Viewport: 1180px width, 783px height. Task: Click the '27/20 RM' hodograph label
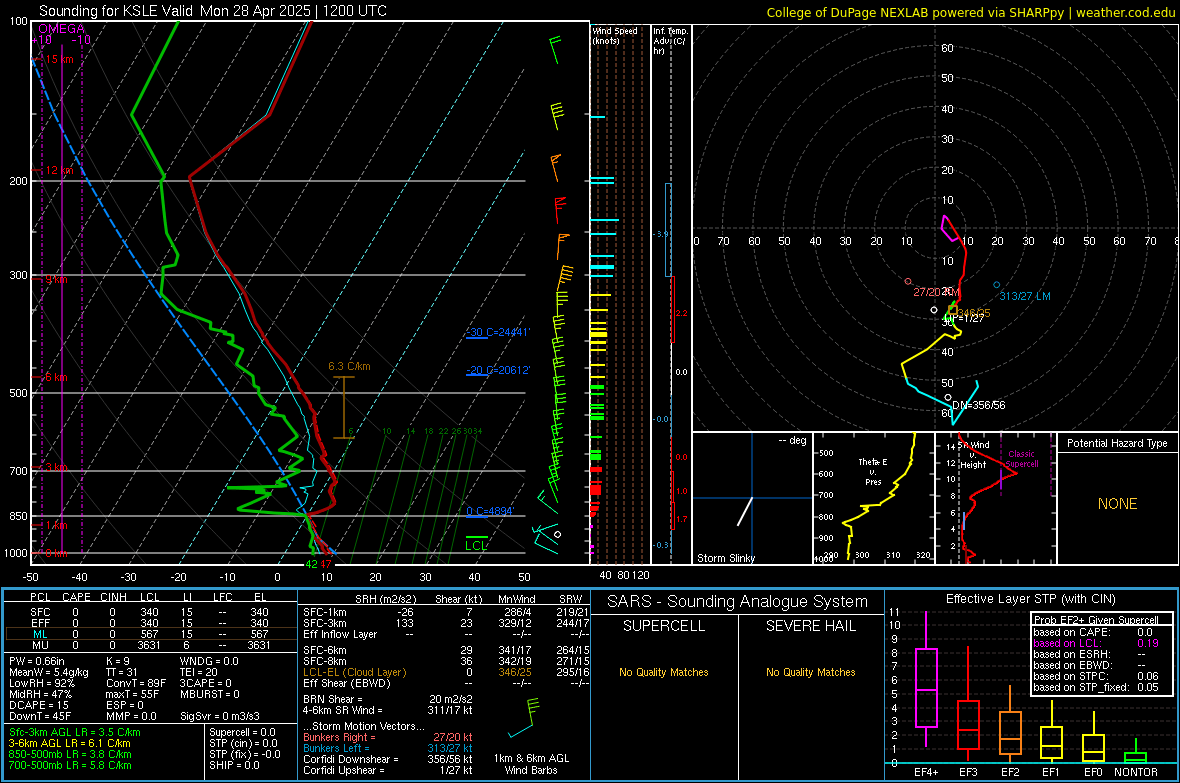(x=937, y=292)
